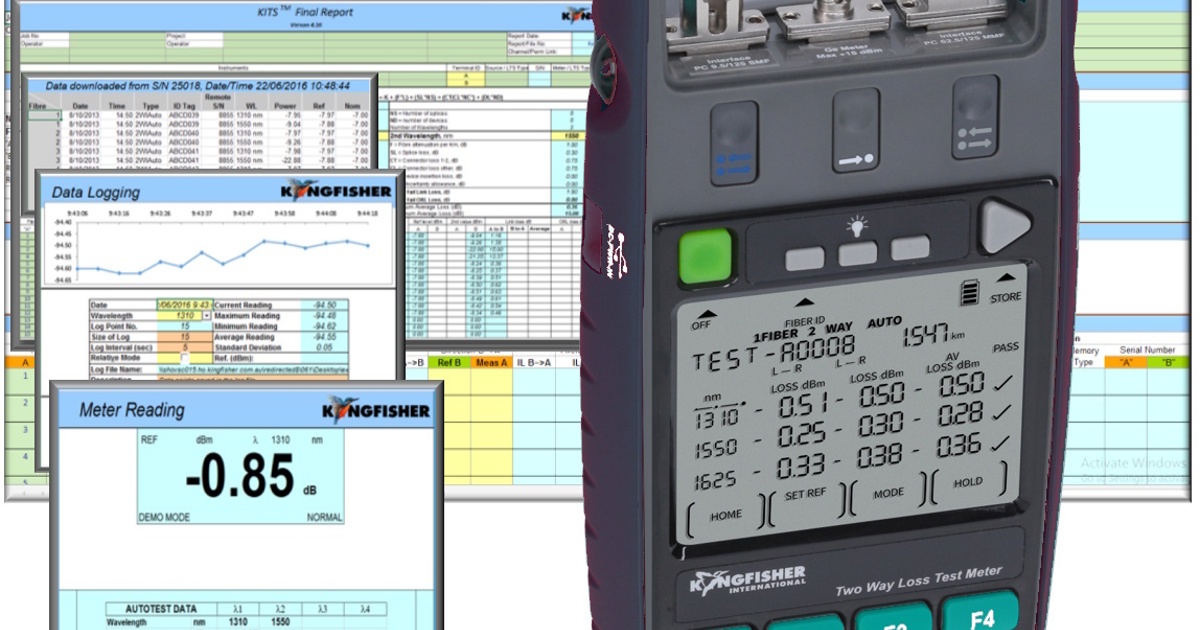Tap the 1310 nm pass checkmark
This screenshot has height=630, width=1200.
[x=1002, y=382]
